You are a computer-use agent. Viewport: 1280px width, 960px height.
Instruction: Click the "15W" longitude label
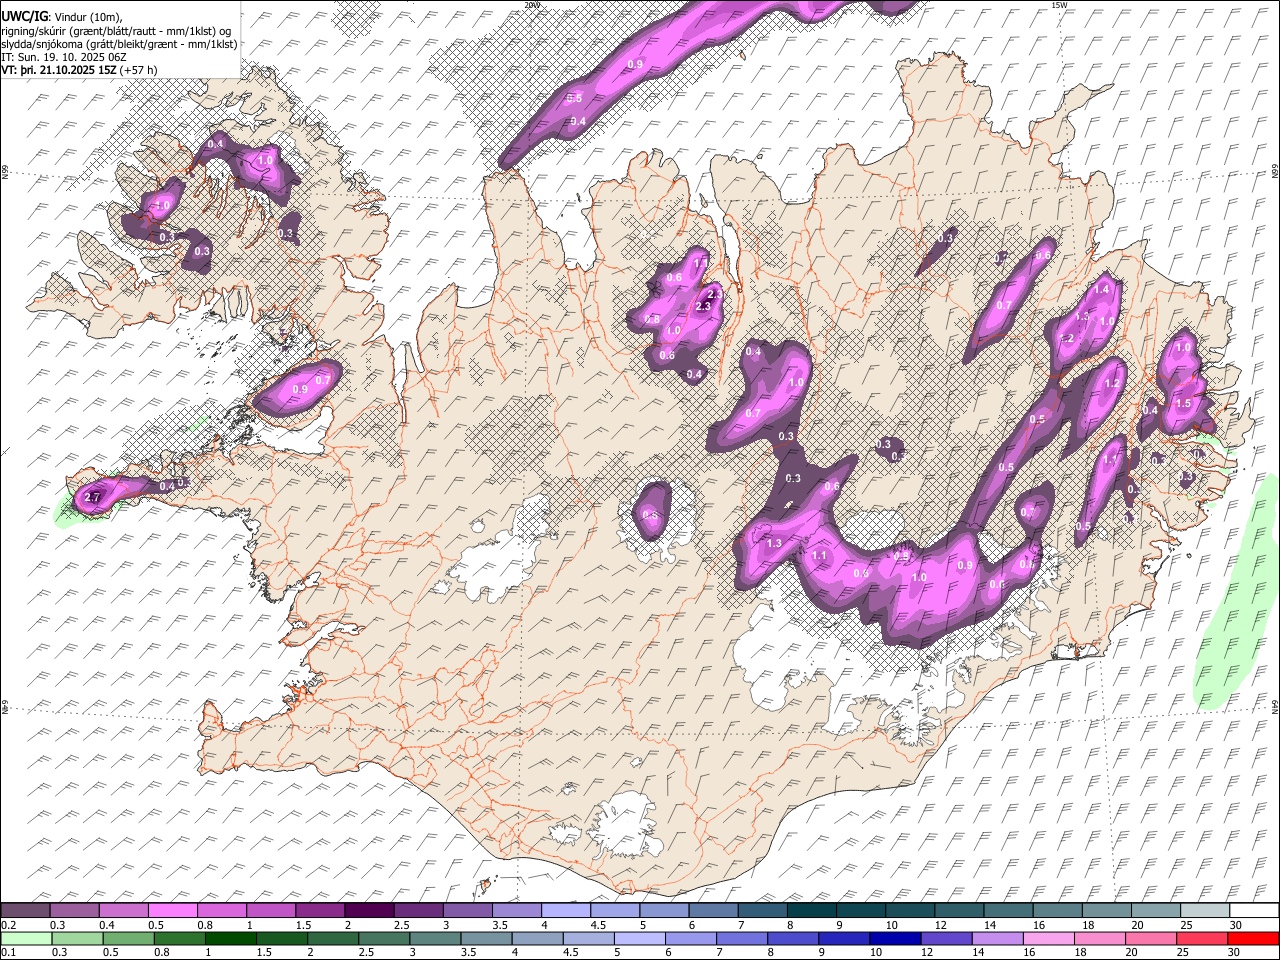point(1059,5)
